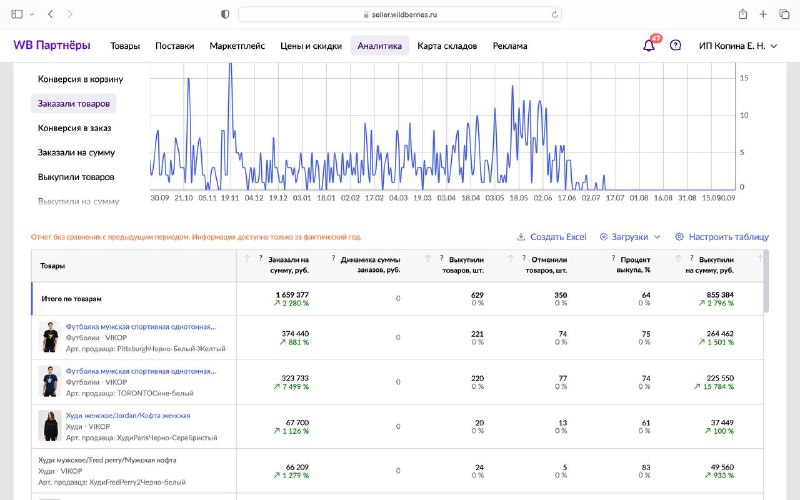Sort by Выкупили на сумму column arrow
The image size is (800, 500).
tap(678, 259)
